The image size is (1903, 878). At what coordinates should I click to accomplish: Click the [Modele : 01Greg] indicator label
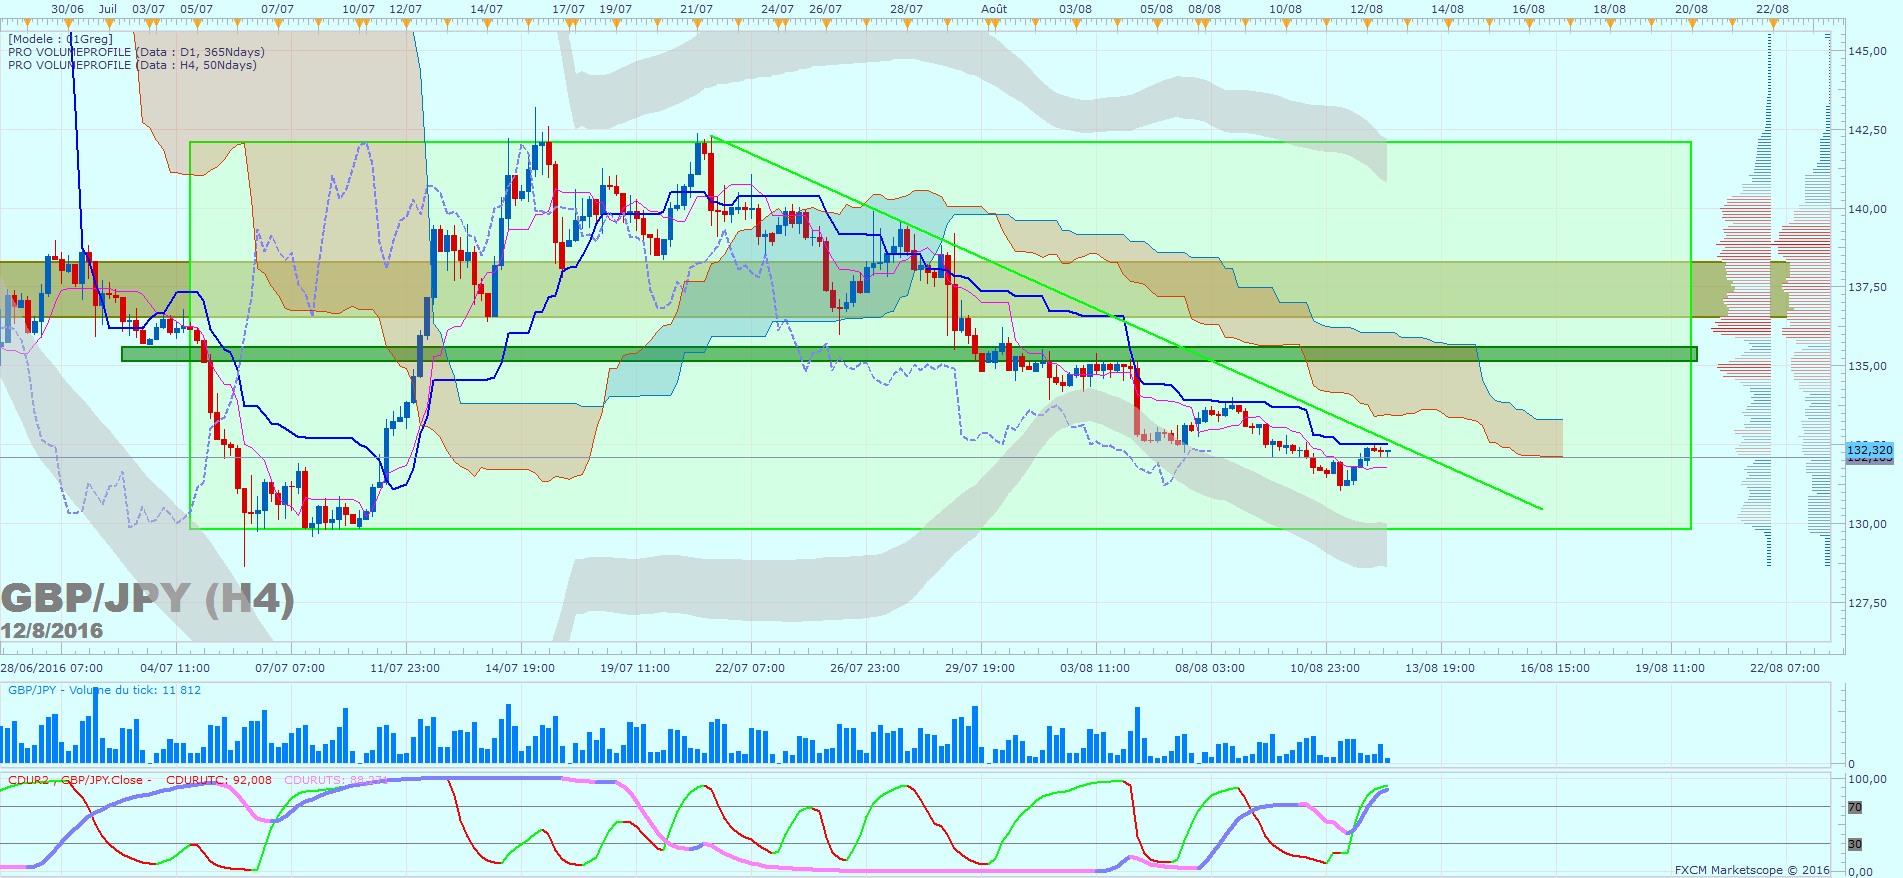pyautogui.click(x=61, y=39)
